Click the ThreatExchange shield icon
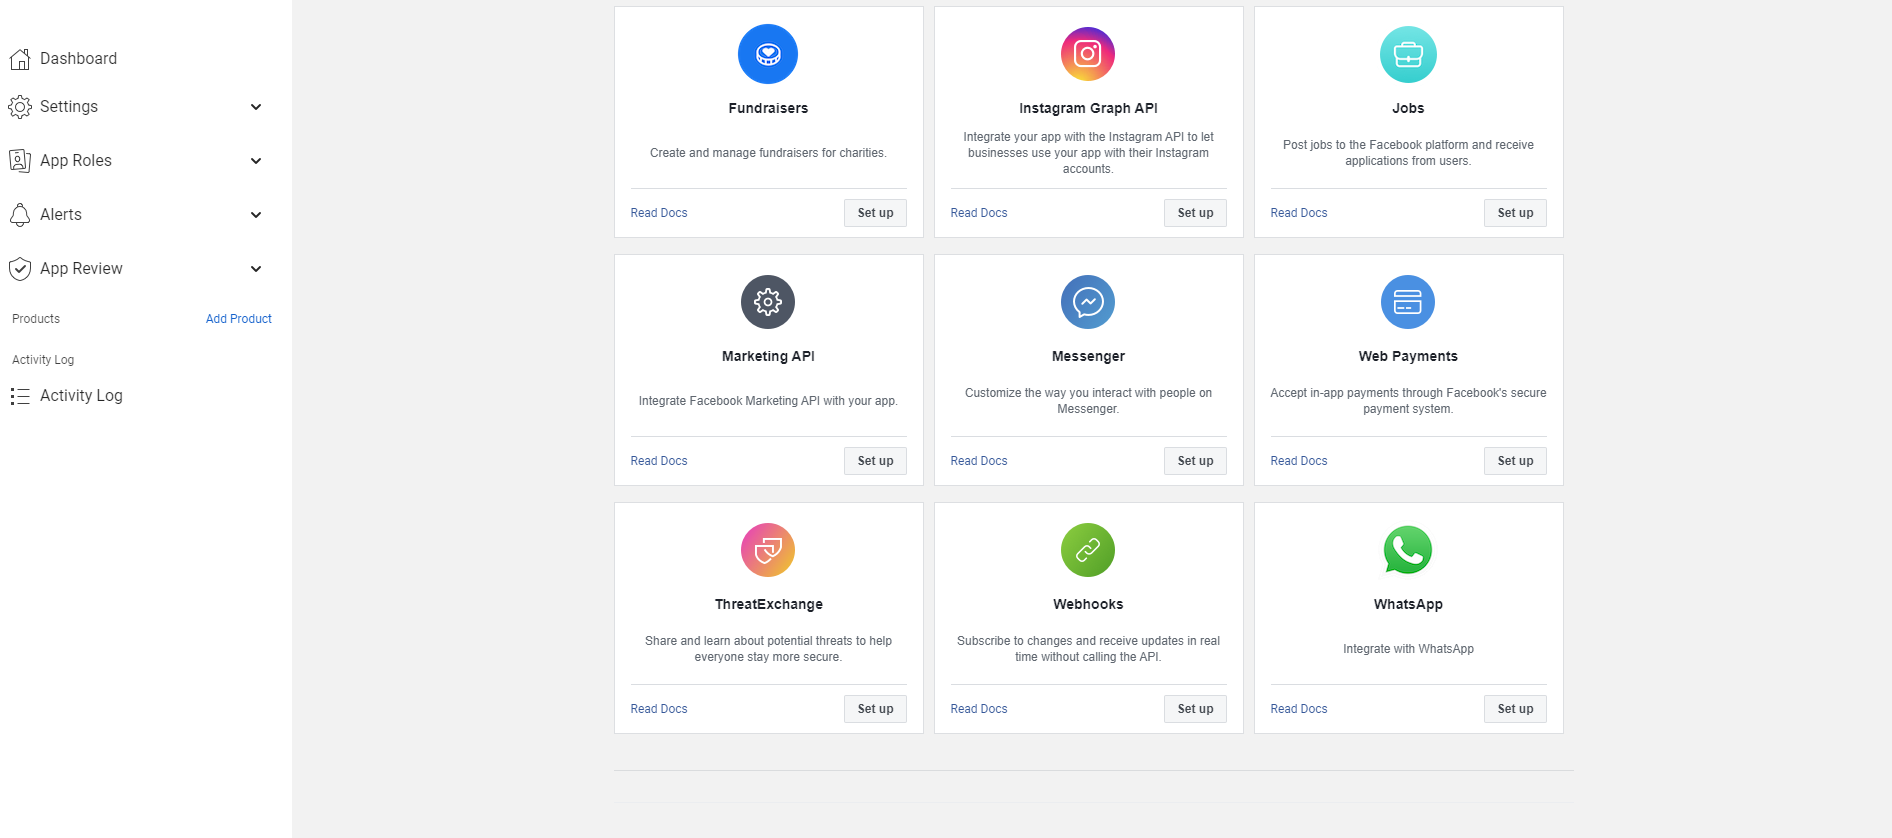 [768, 550]
